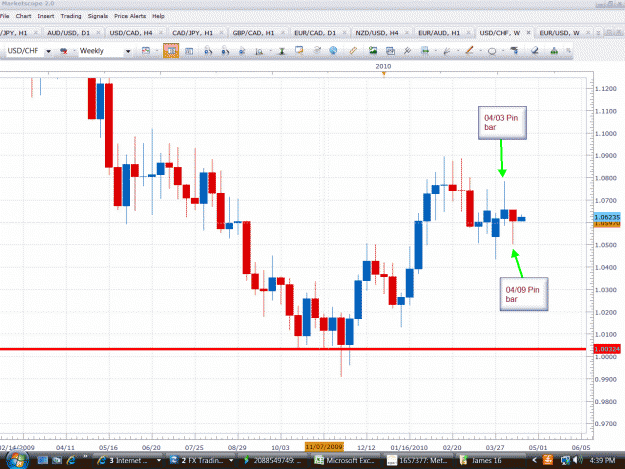Select the ellipse shape drawing tool
Image resolution: width=625 pixels, height=469 pixels.
pos(492,51)
